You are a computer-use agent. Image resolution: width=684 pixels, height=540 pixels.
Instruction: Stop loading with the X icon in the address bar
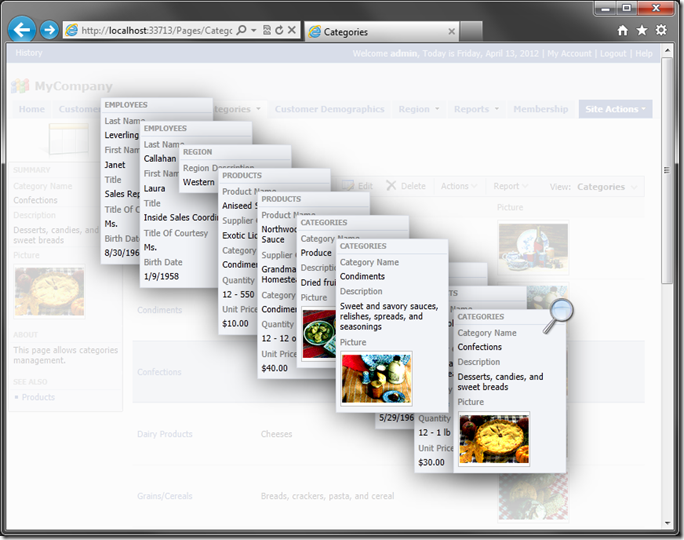coord(292,30)
